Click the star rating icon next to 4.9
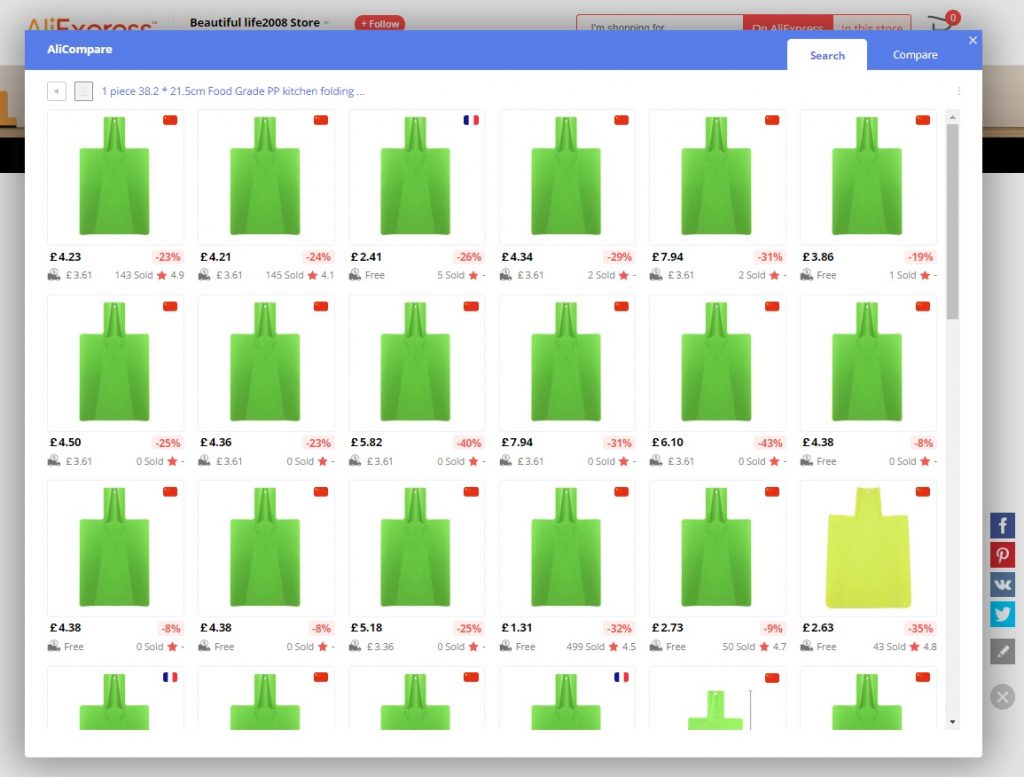This screenshot has height=777, width=1024. tap(162, 275)
